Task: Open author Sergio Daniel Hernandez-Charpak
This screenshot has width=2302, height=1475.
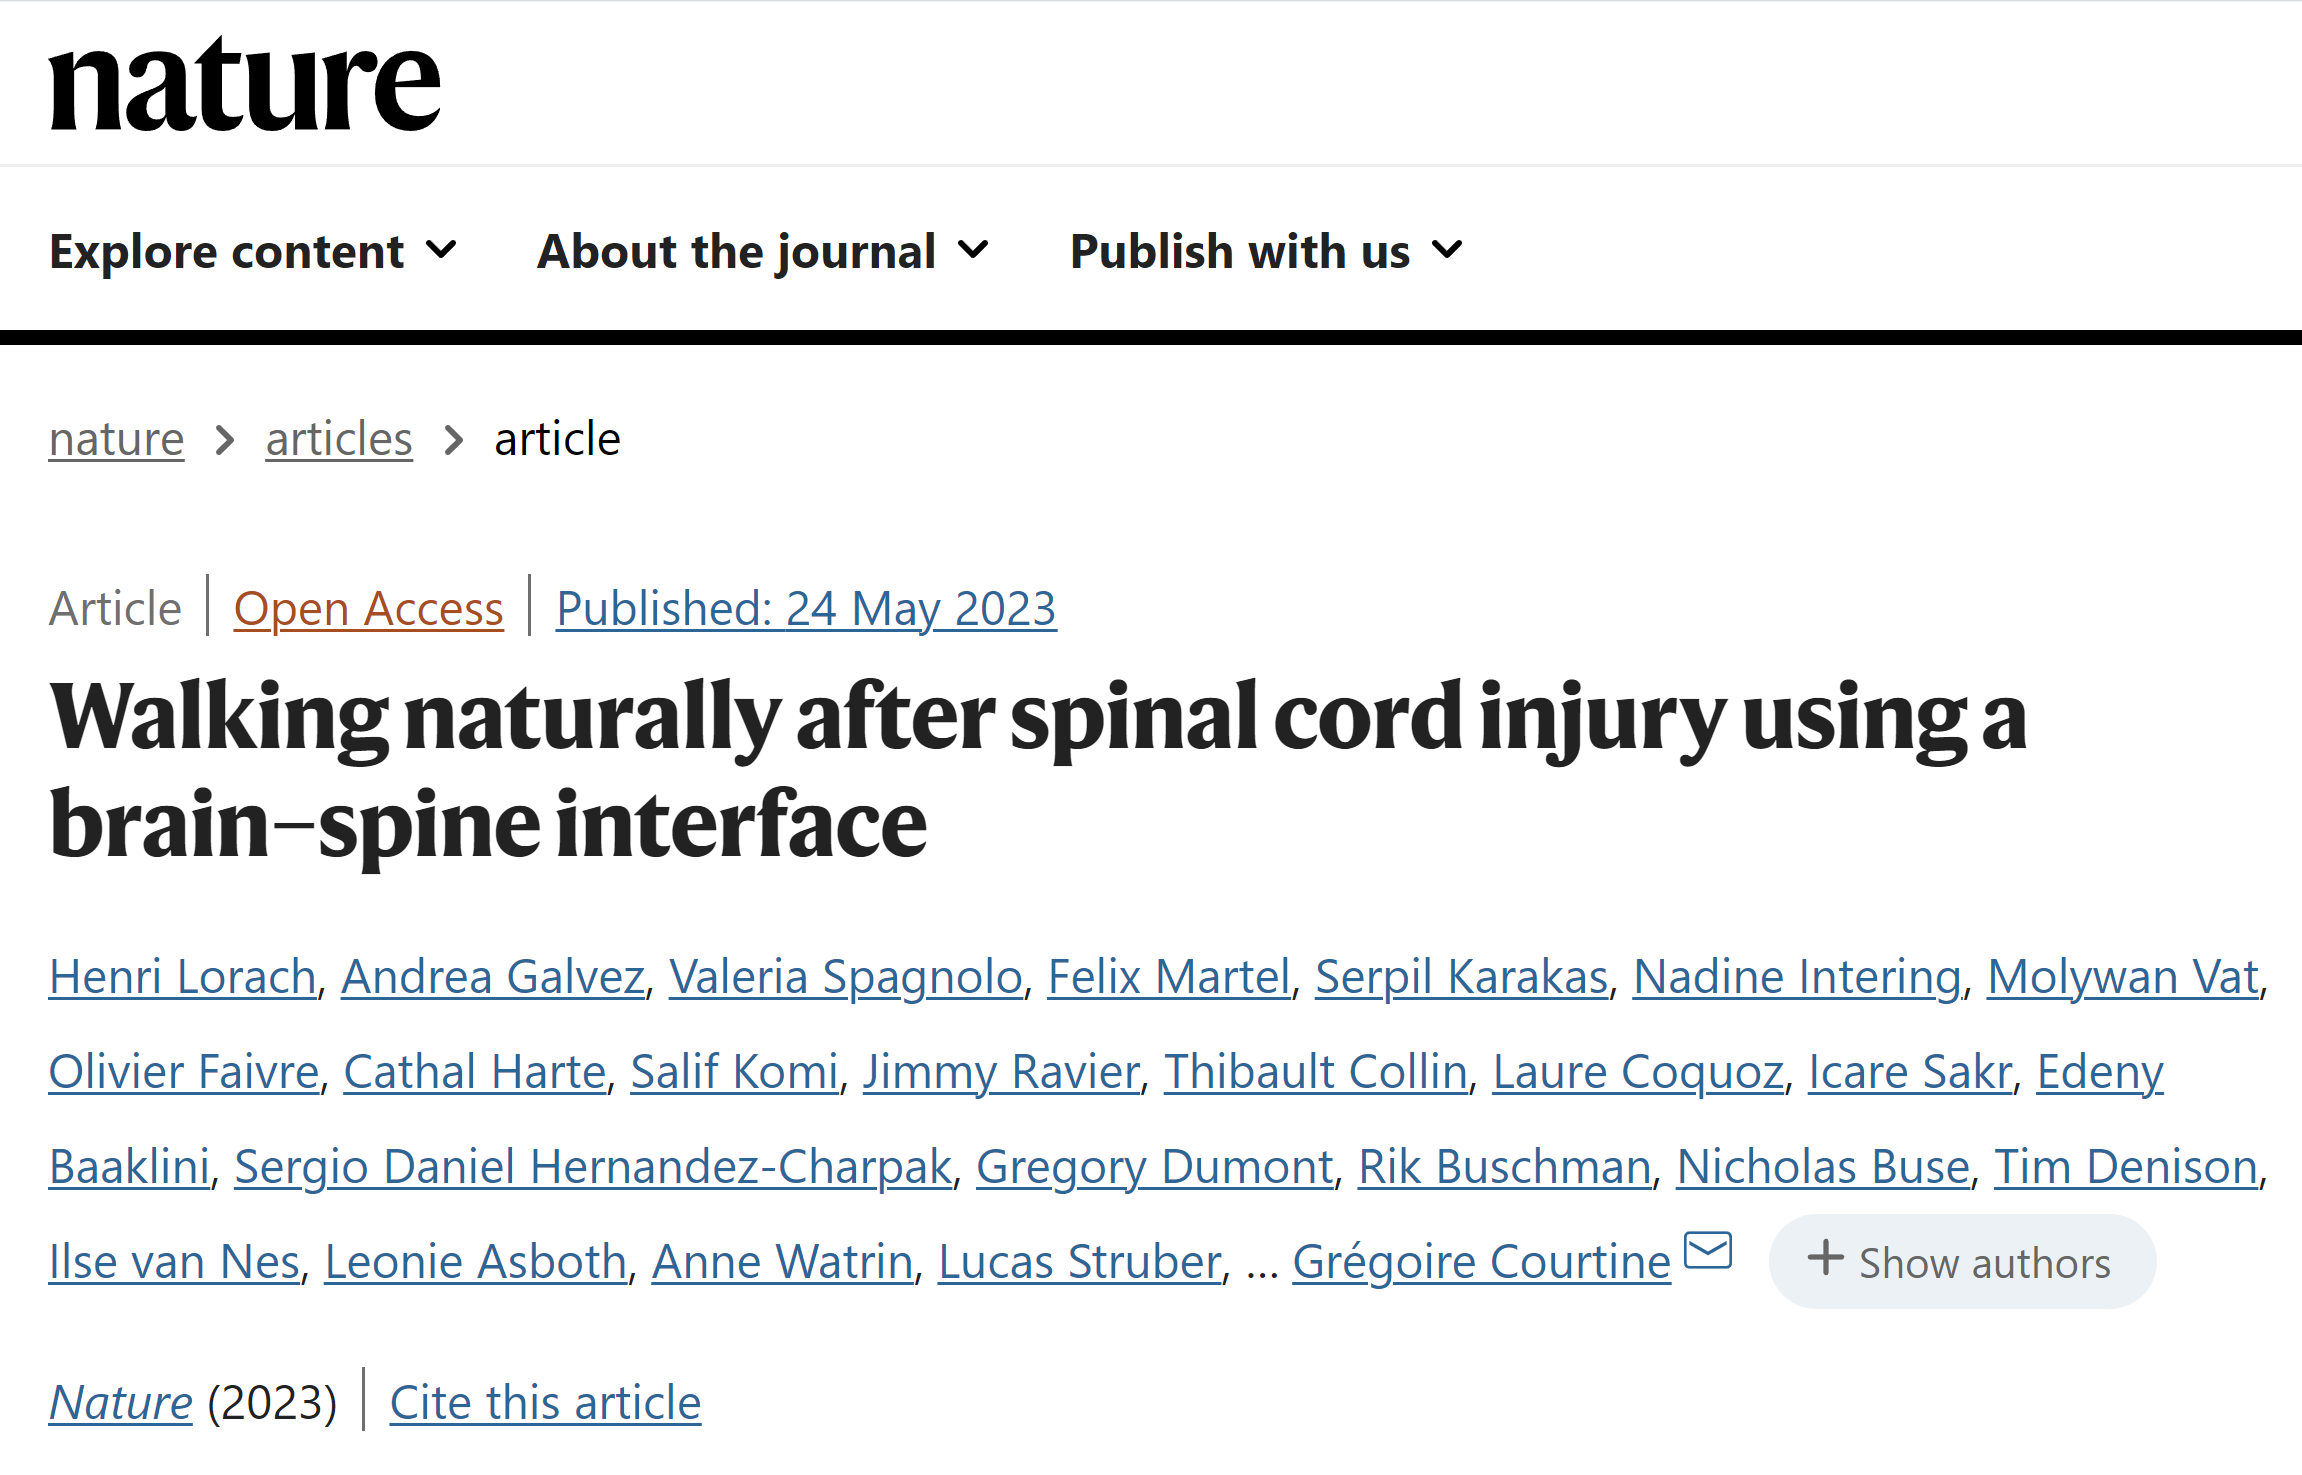Action: click(x=593, y=1167)
